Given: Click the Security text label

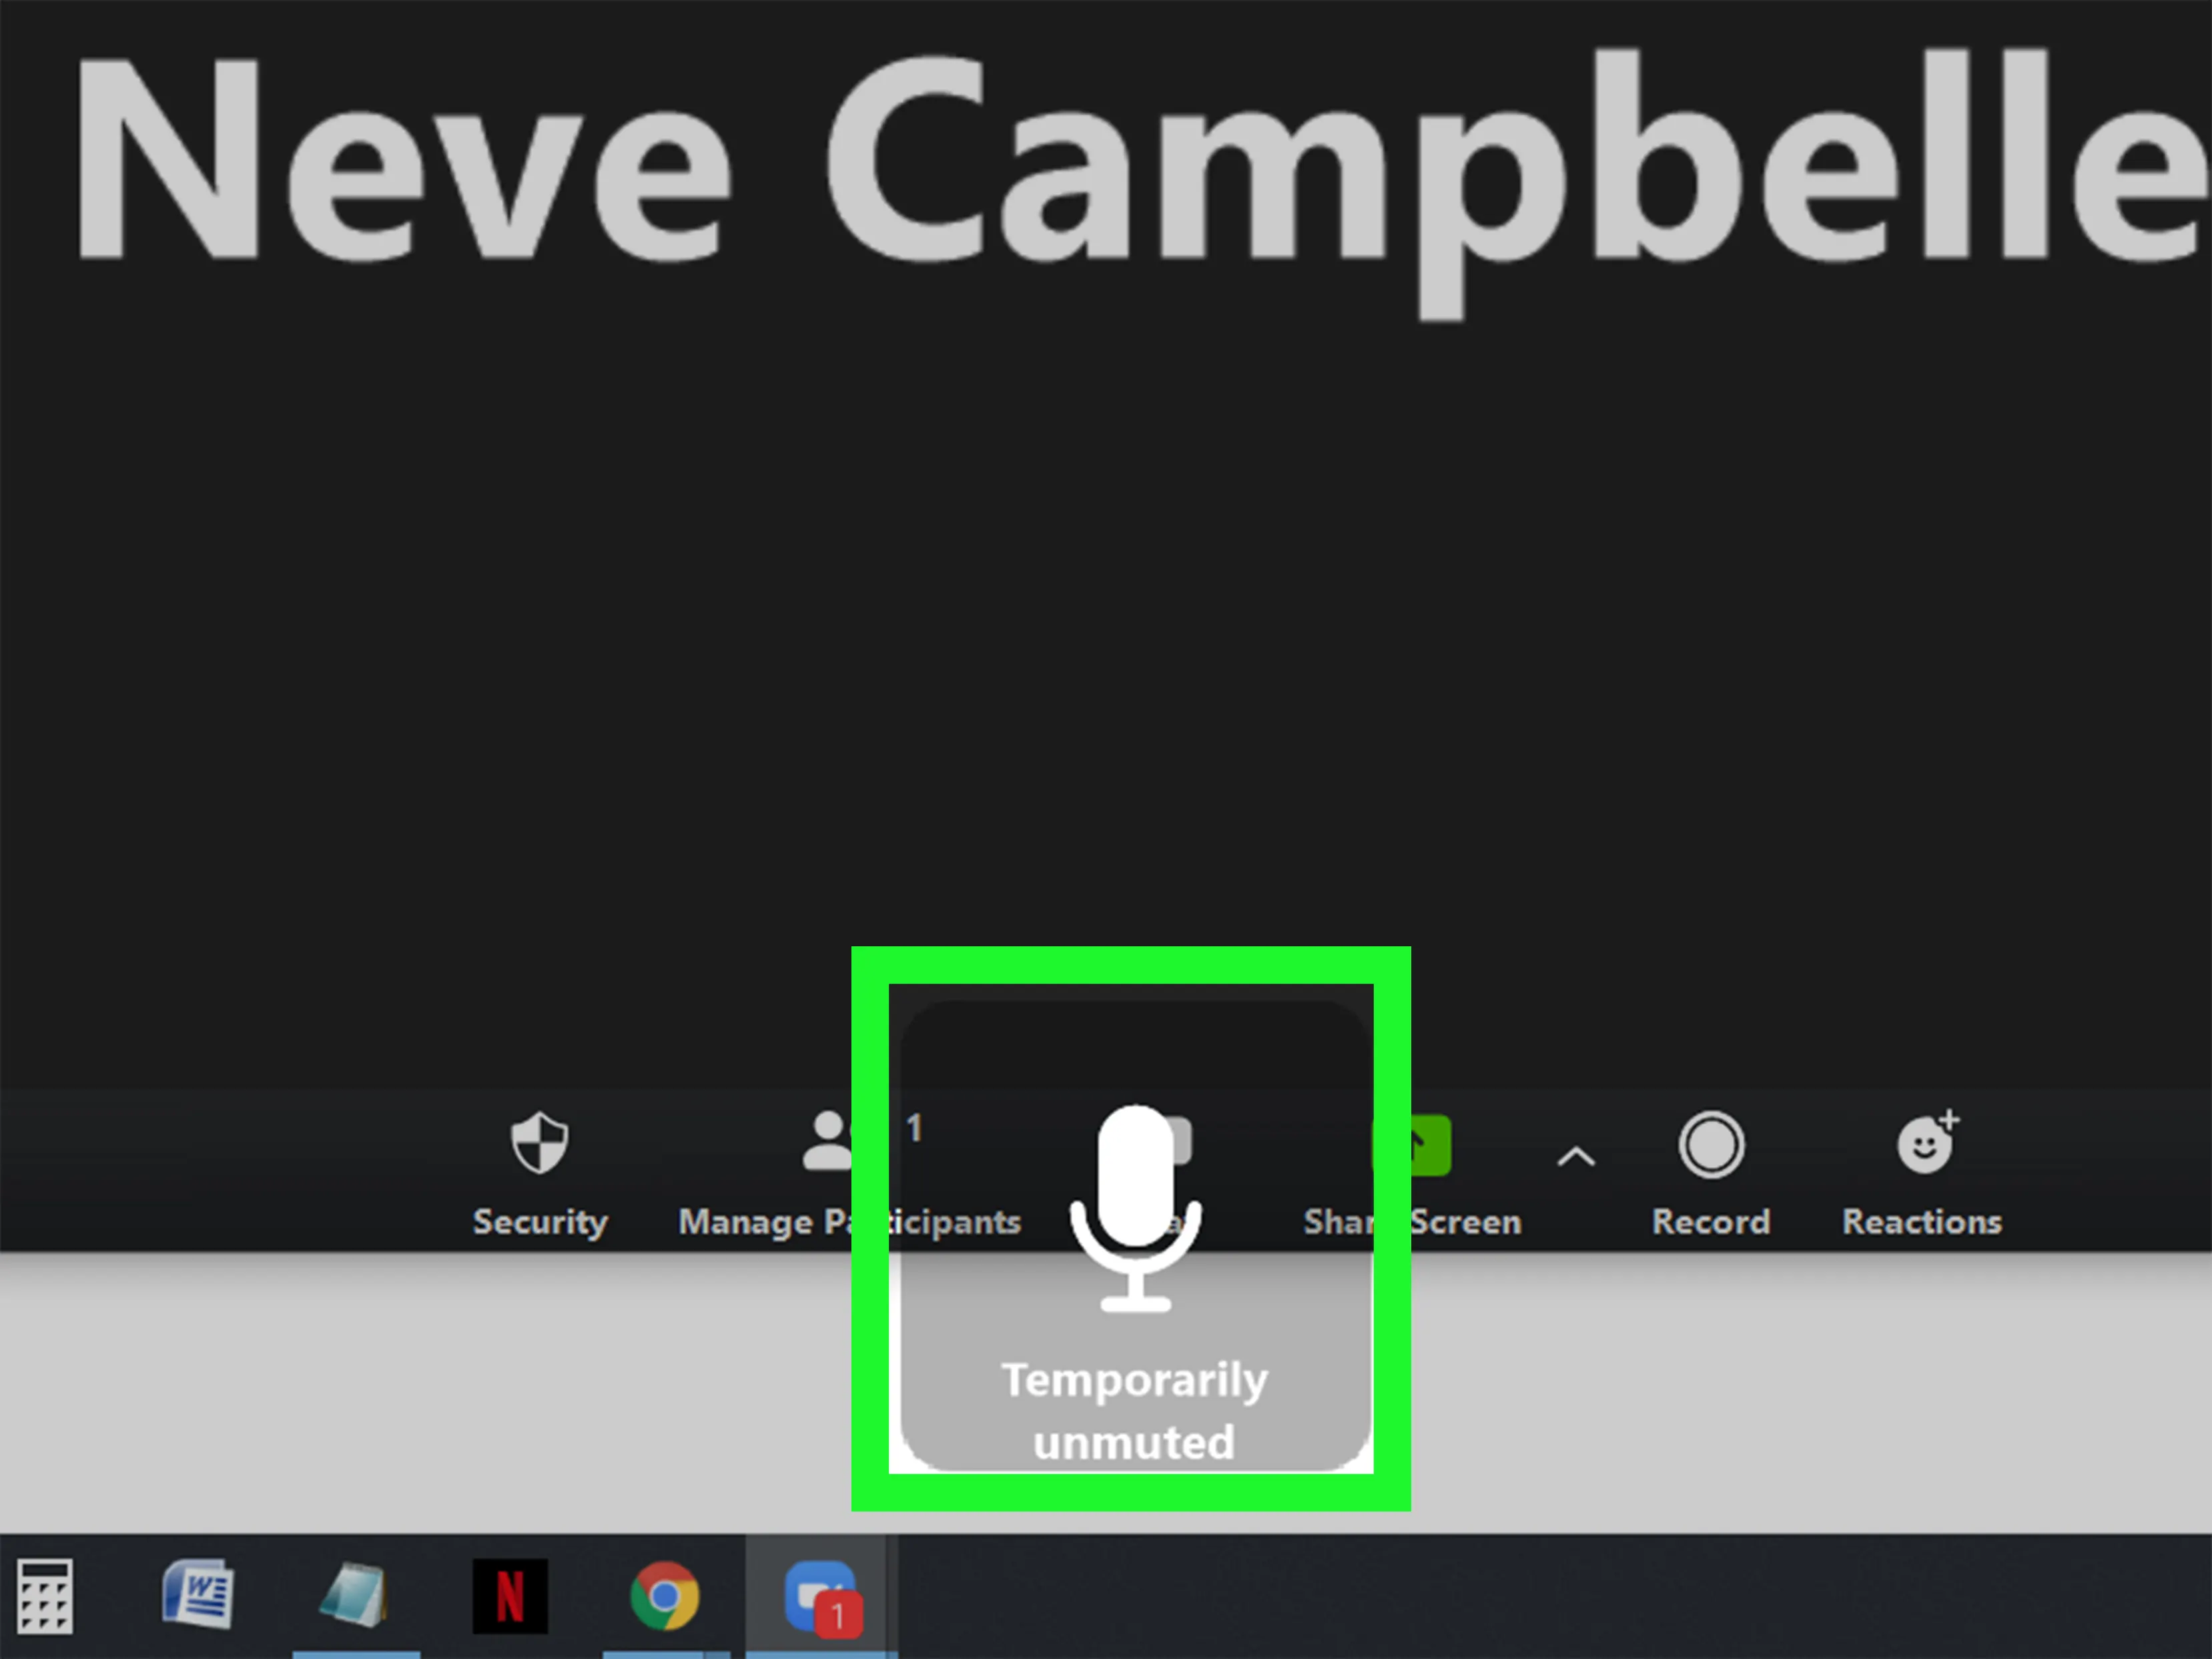Looking at the screenshot, I should coord(540,1222).
